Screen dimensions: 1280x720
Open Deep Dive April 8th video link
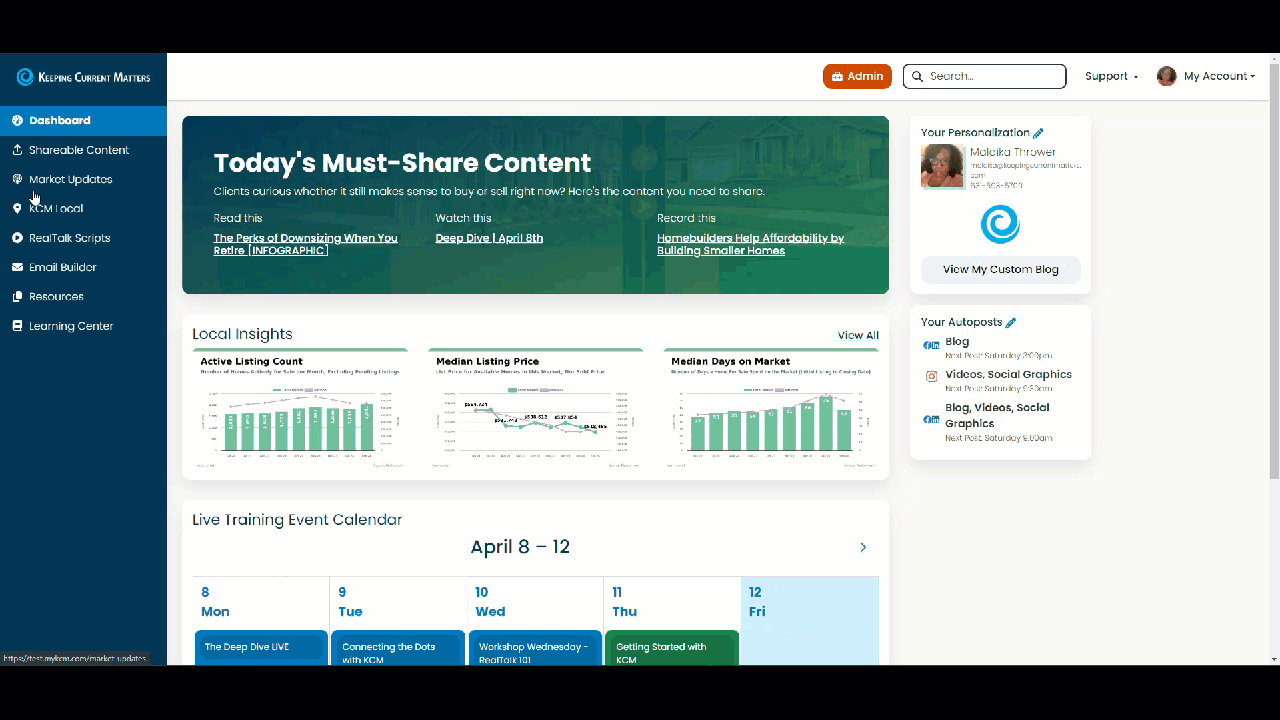click(x=489, y=238)
